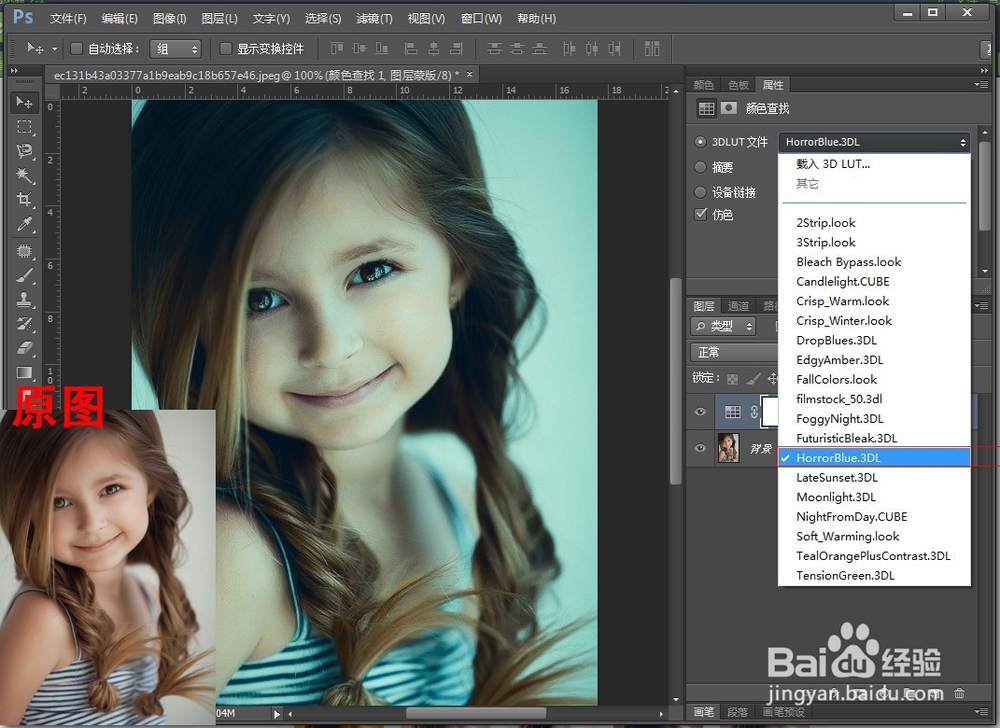Viewport: 1000px width, 728px height.
Task: Click 载入 3D LUT... option
Action: click(832, 164)
